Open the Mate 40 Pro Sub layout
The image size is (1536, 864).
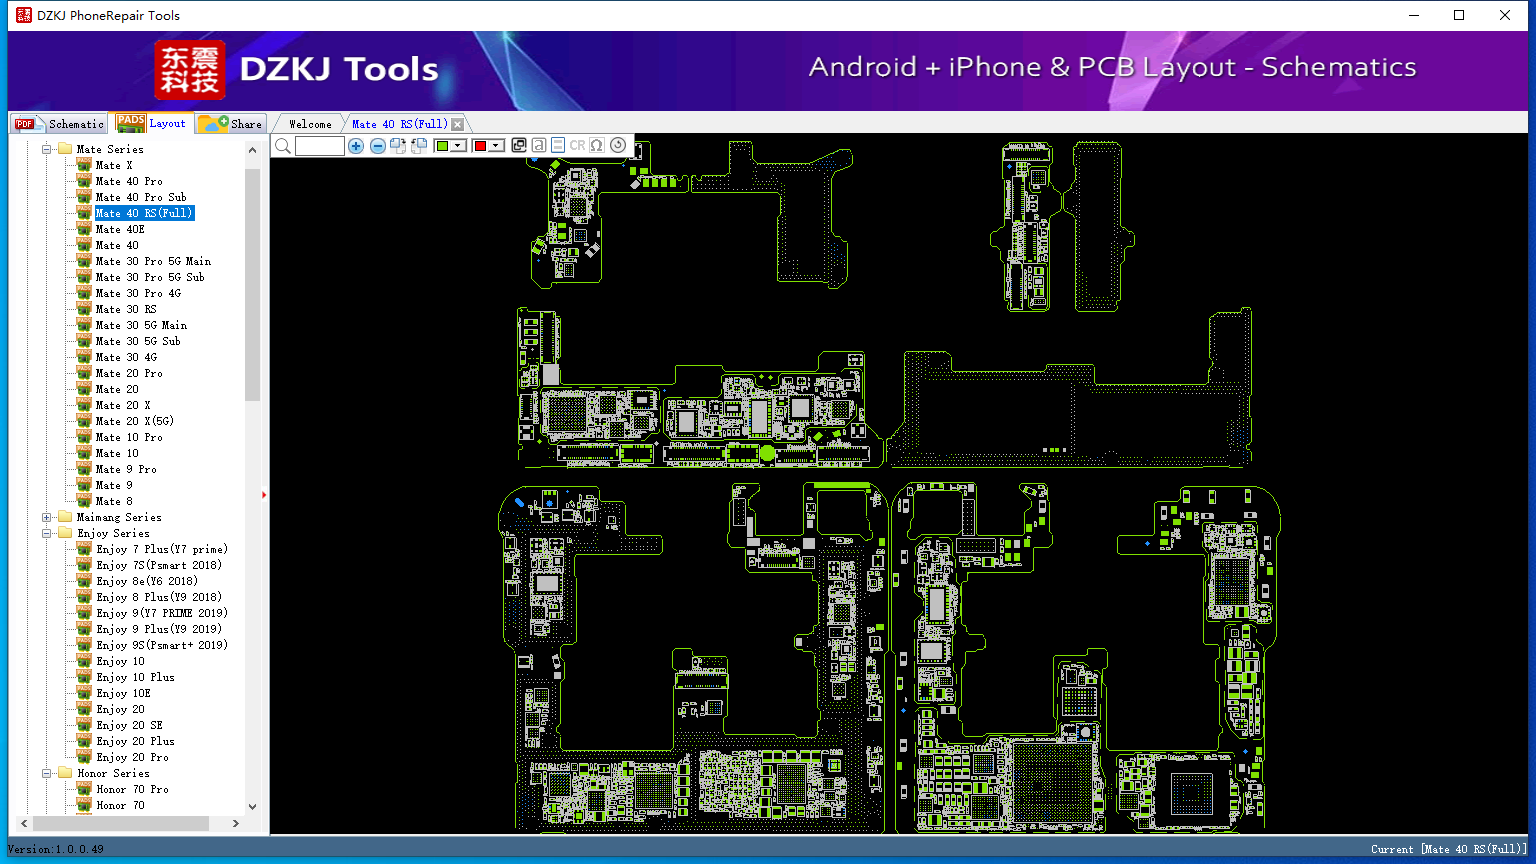tap(141, 197)
